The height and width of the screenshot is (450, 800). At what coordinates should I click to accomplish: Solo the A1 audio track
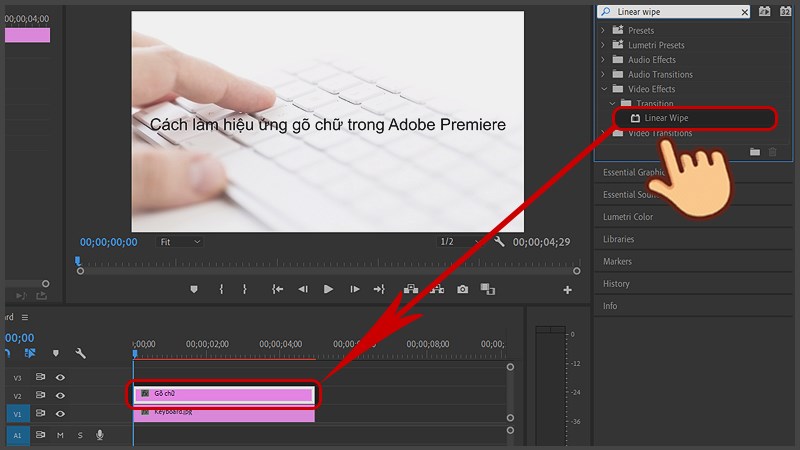tap(80, 435)
